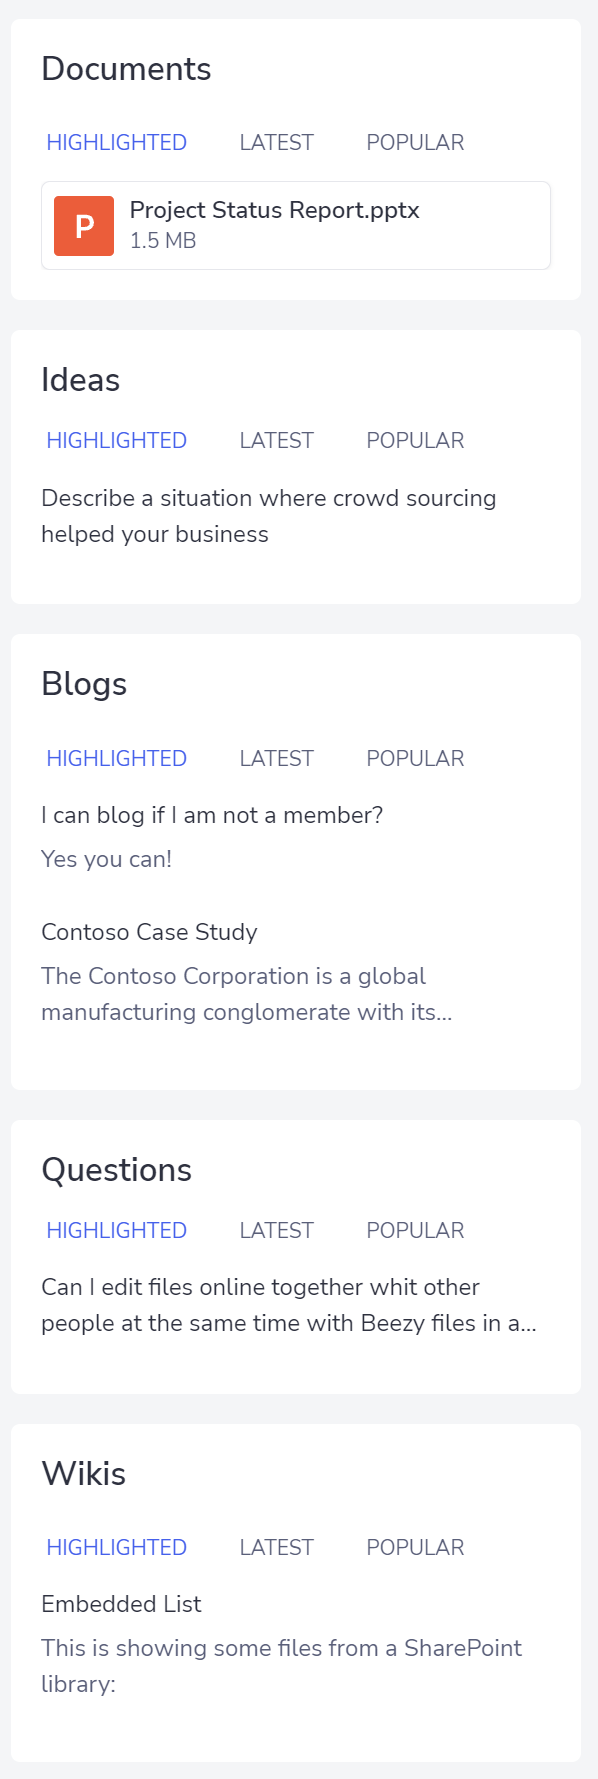Switch Ideas to POPULAR tab
598x1779 pixels.
click(x=415, y=440)
